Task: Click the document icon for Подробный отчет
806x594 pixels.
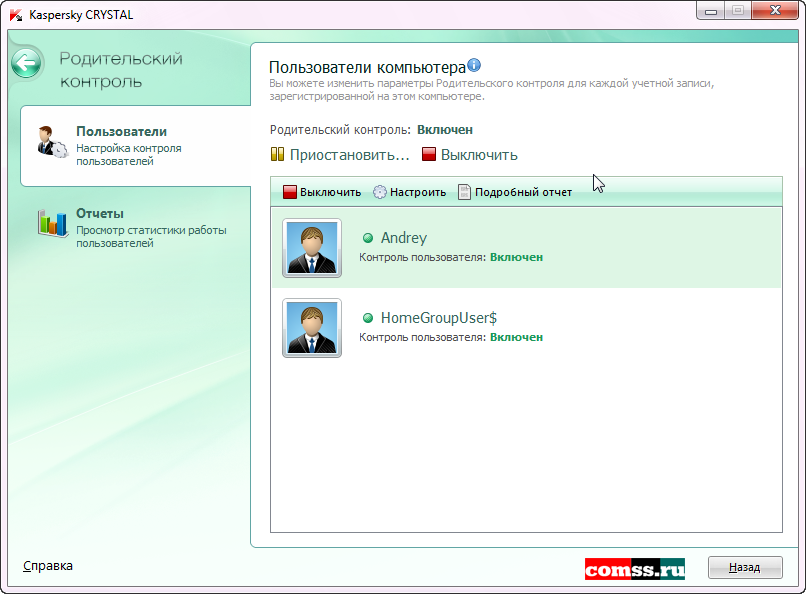Action: point(464,192)
